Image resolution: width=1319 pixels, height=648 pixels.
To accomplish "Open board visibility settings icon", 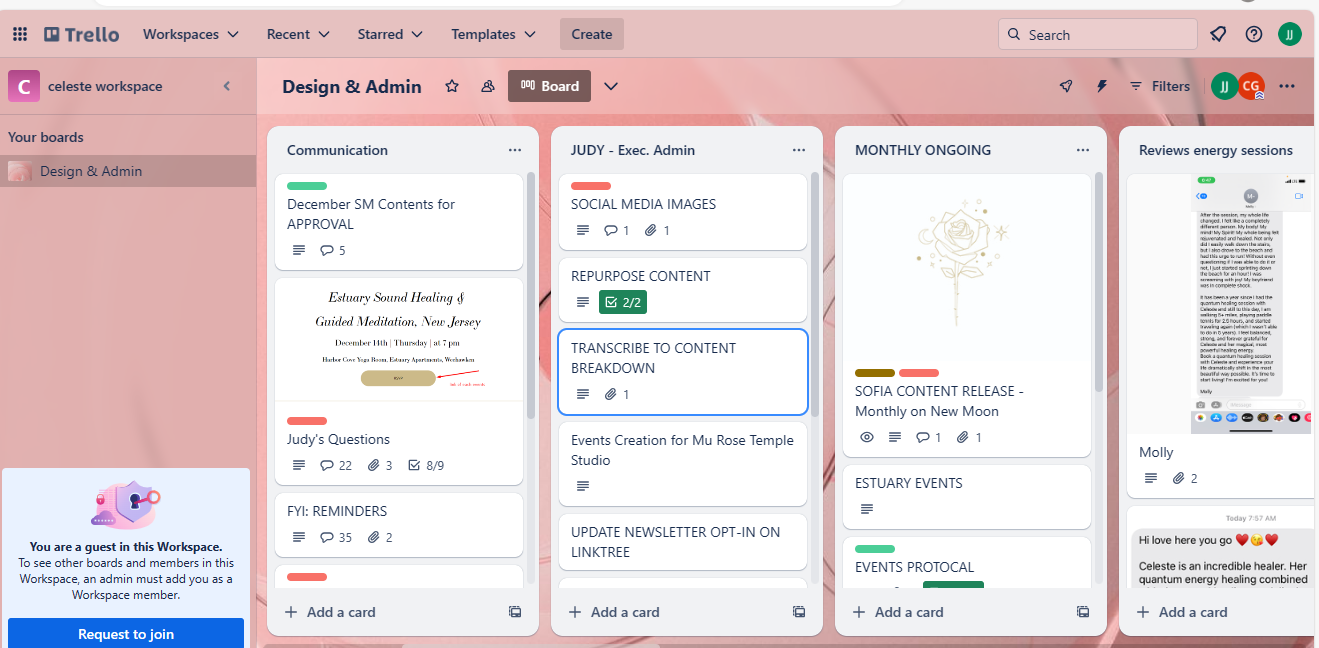I will [x=488, y=86].
